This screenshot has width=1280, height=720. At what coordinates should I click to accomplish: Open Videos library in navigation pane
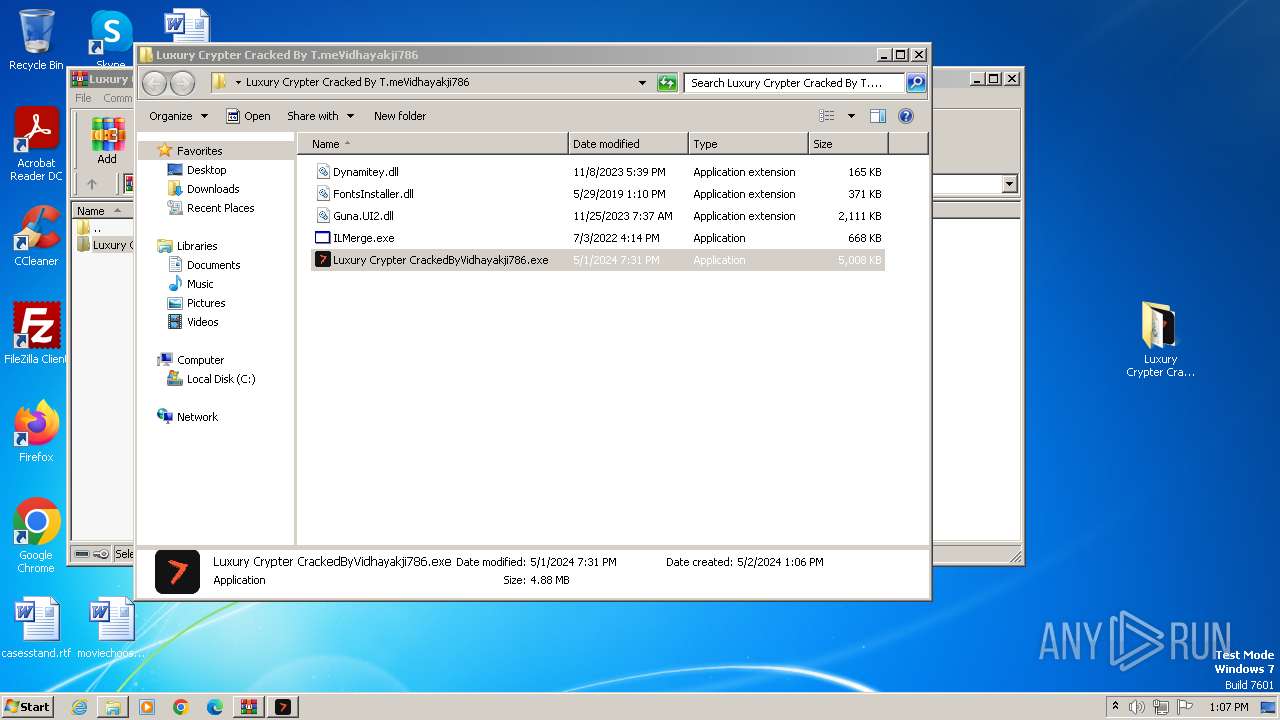[202, 322]
